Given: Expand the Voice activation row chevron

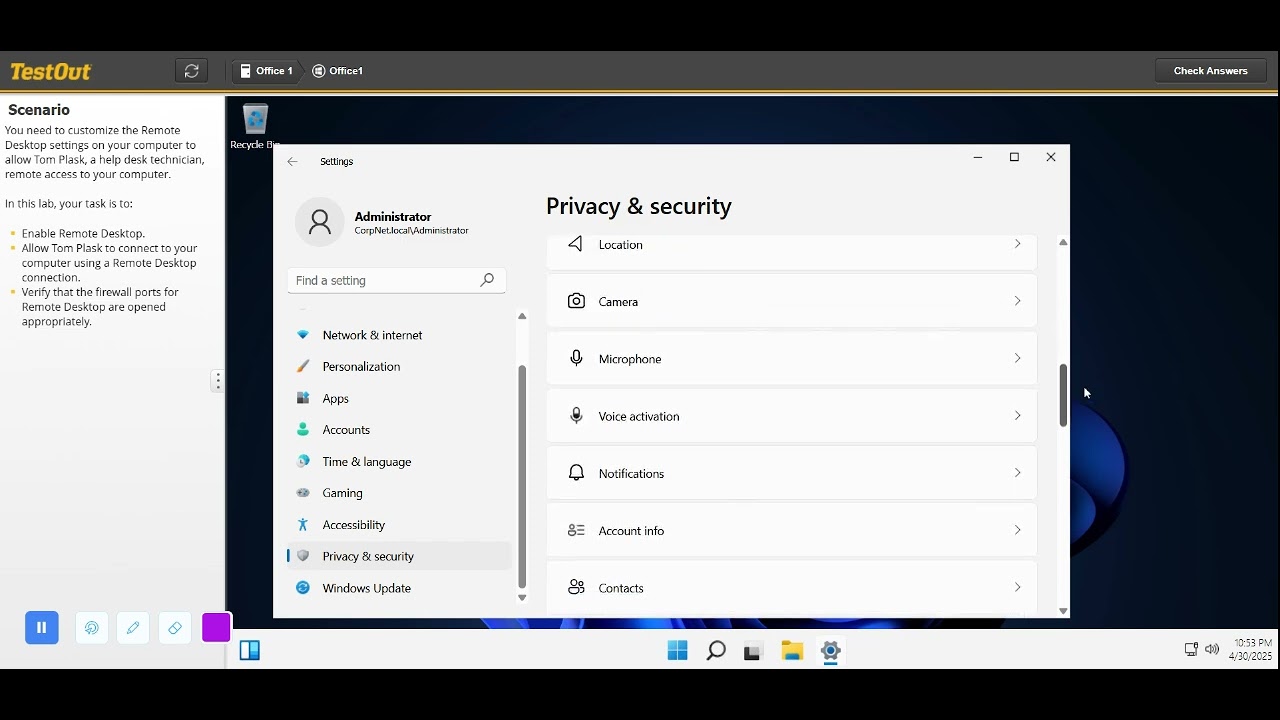Looking at the screenshot, I should coord(1018,416).
